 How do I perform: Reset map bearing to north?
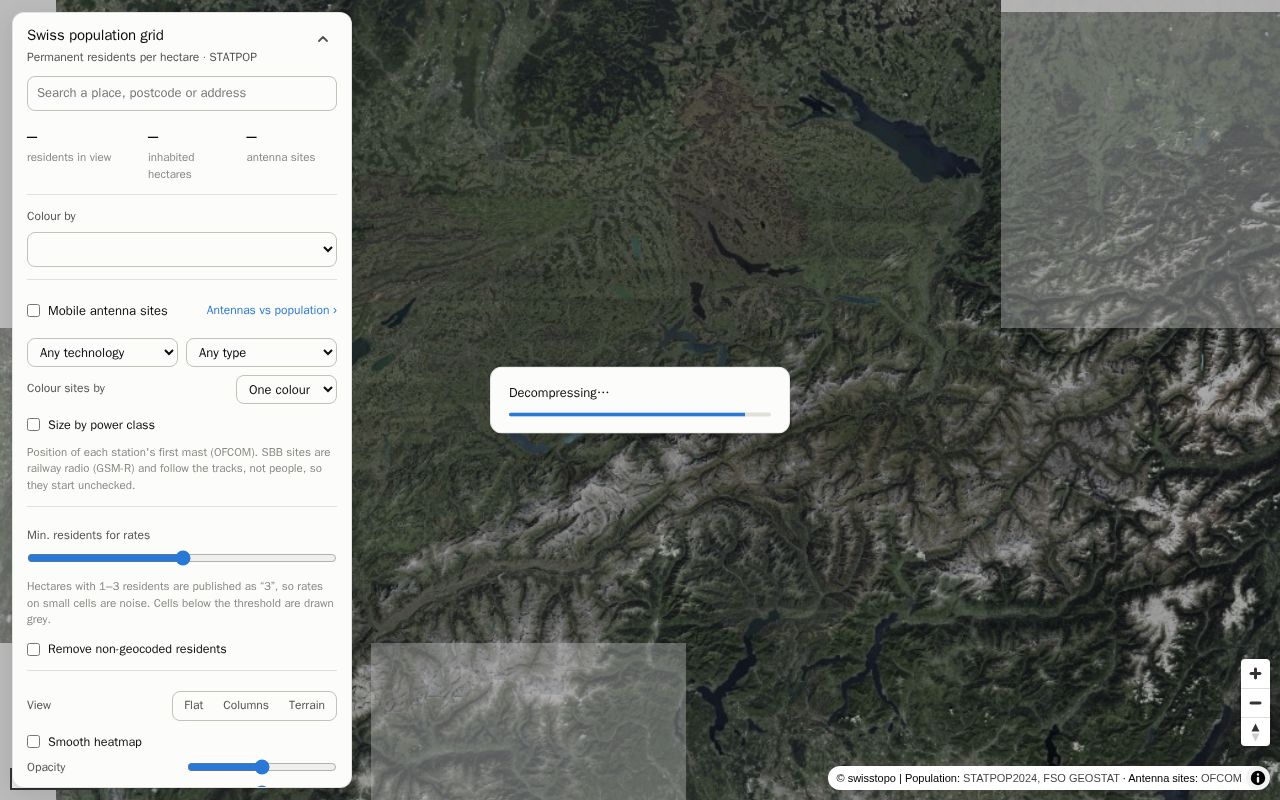(x=1255, y=732)
